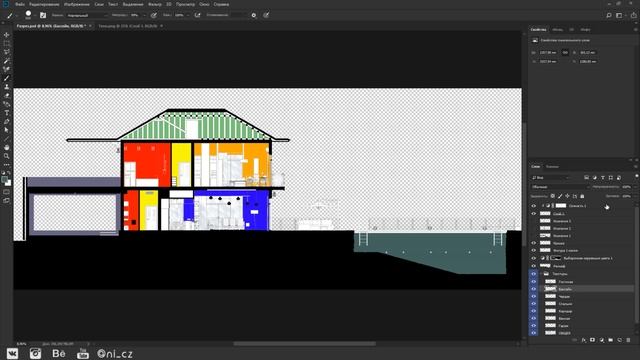Image resolution: width=640 pixels, height=360 pixels.
Task: Change screen mode in toolbox
Action: tap(7, 200)
